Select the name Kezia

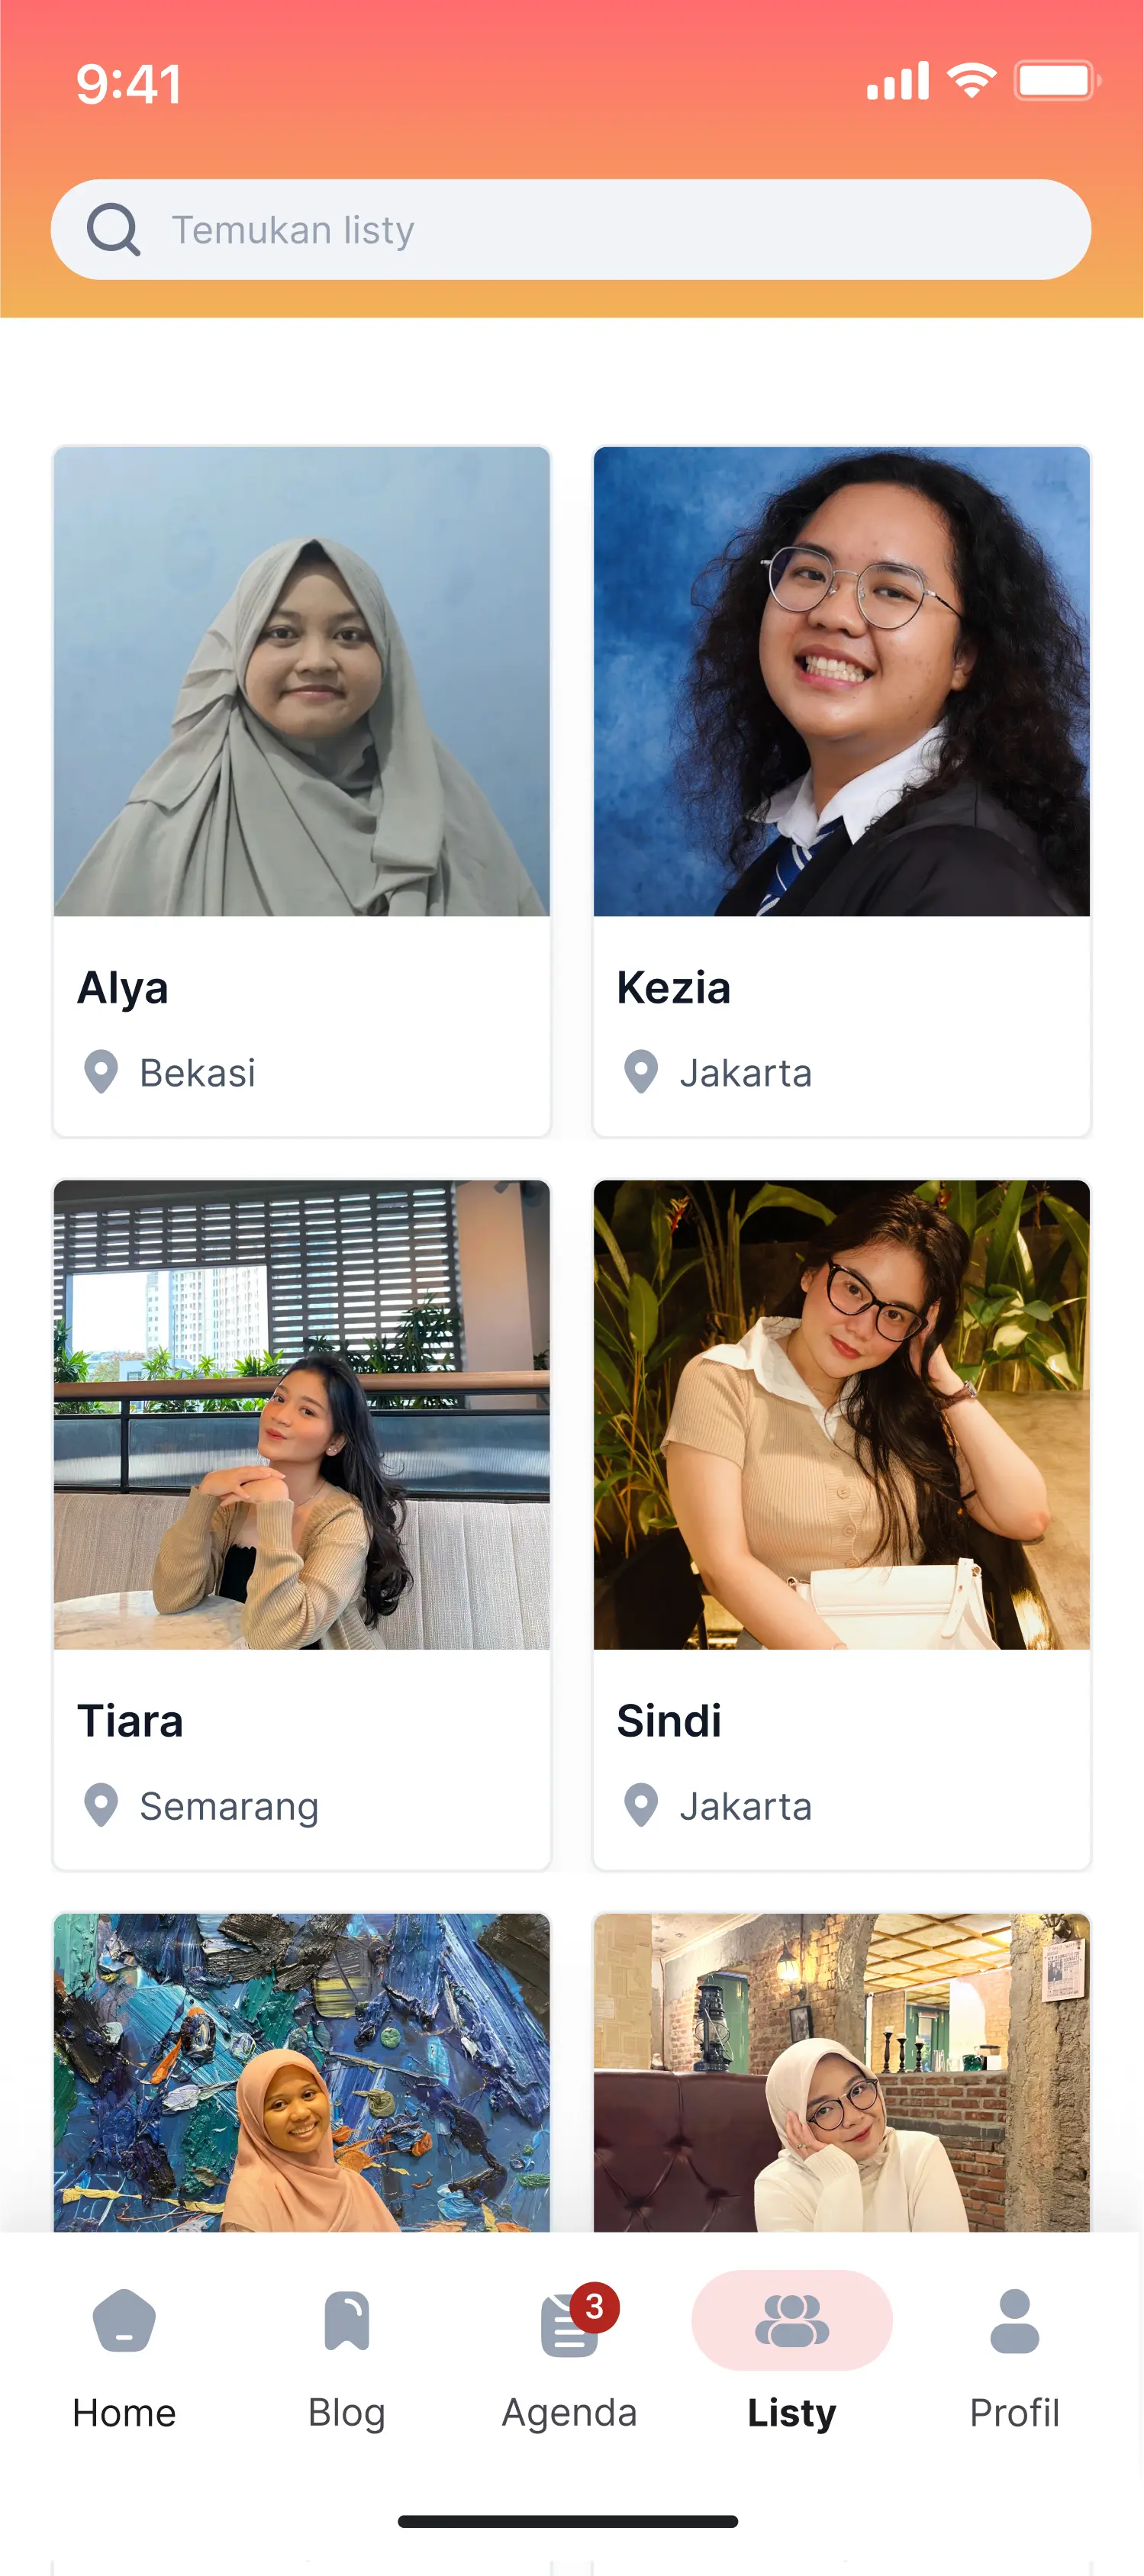[x=674, y=988]
